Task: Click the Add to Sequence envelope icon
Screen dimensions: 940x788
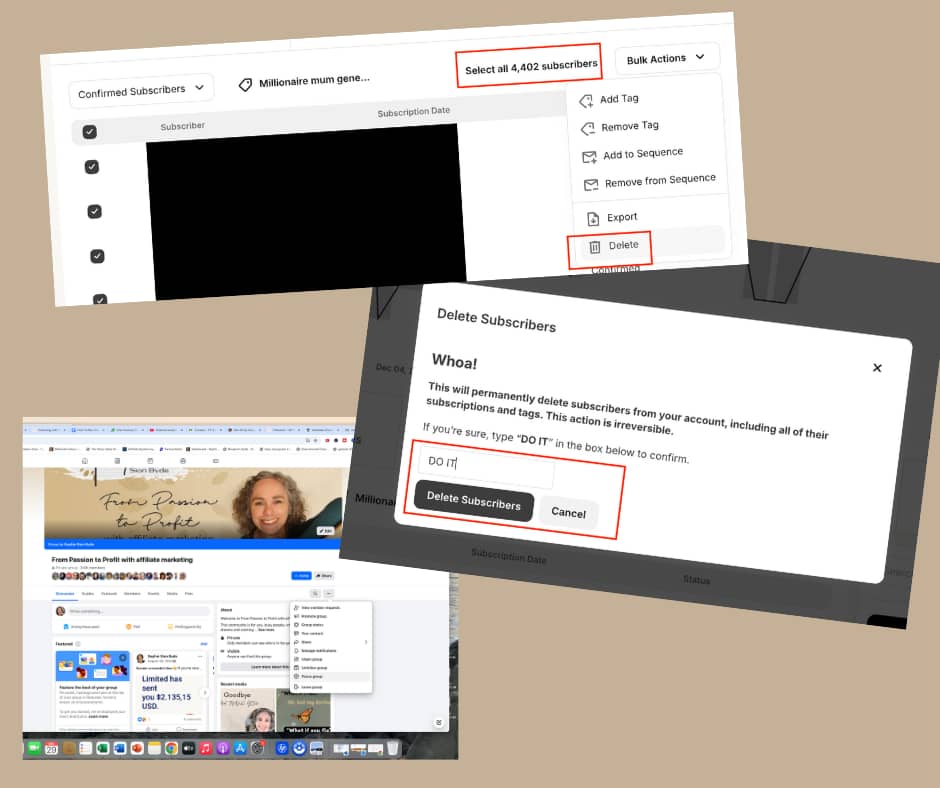Action: pos(589,157)
